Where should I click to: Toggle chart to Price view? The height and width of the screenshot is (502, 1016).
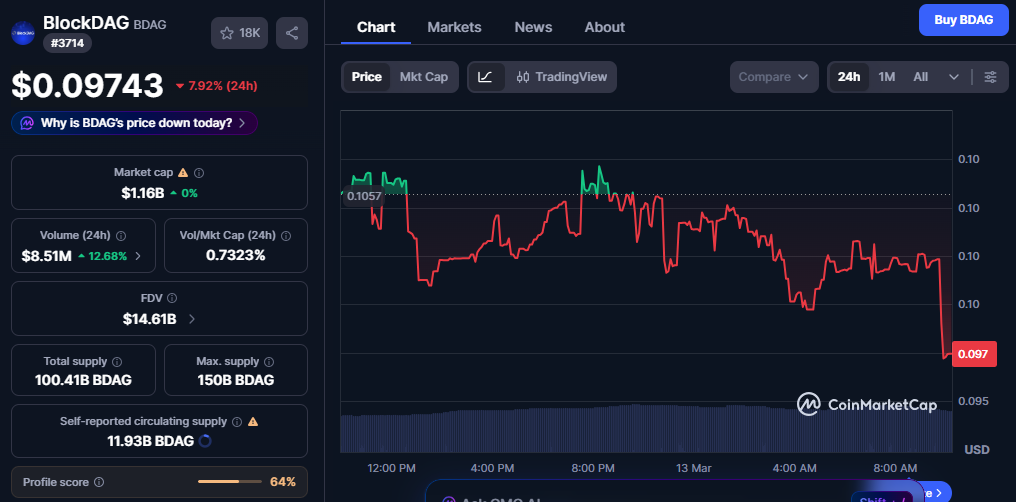367,77
